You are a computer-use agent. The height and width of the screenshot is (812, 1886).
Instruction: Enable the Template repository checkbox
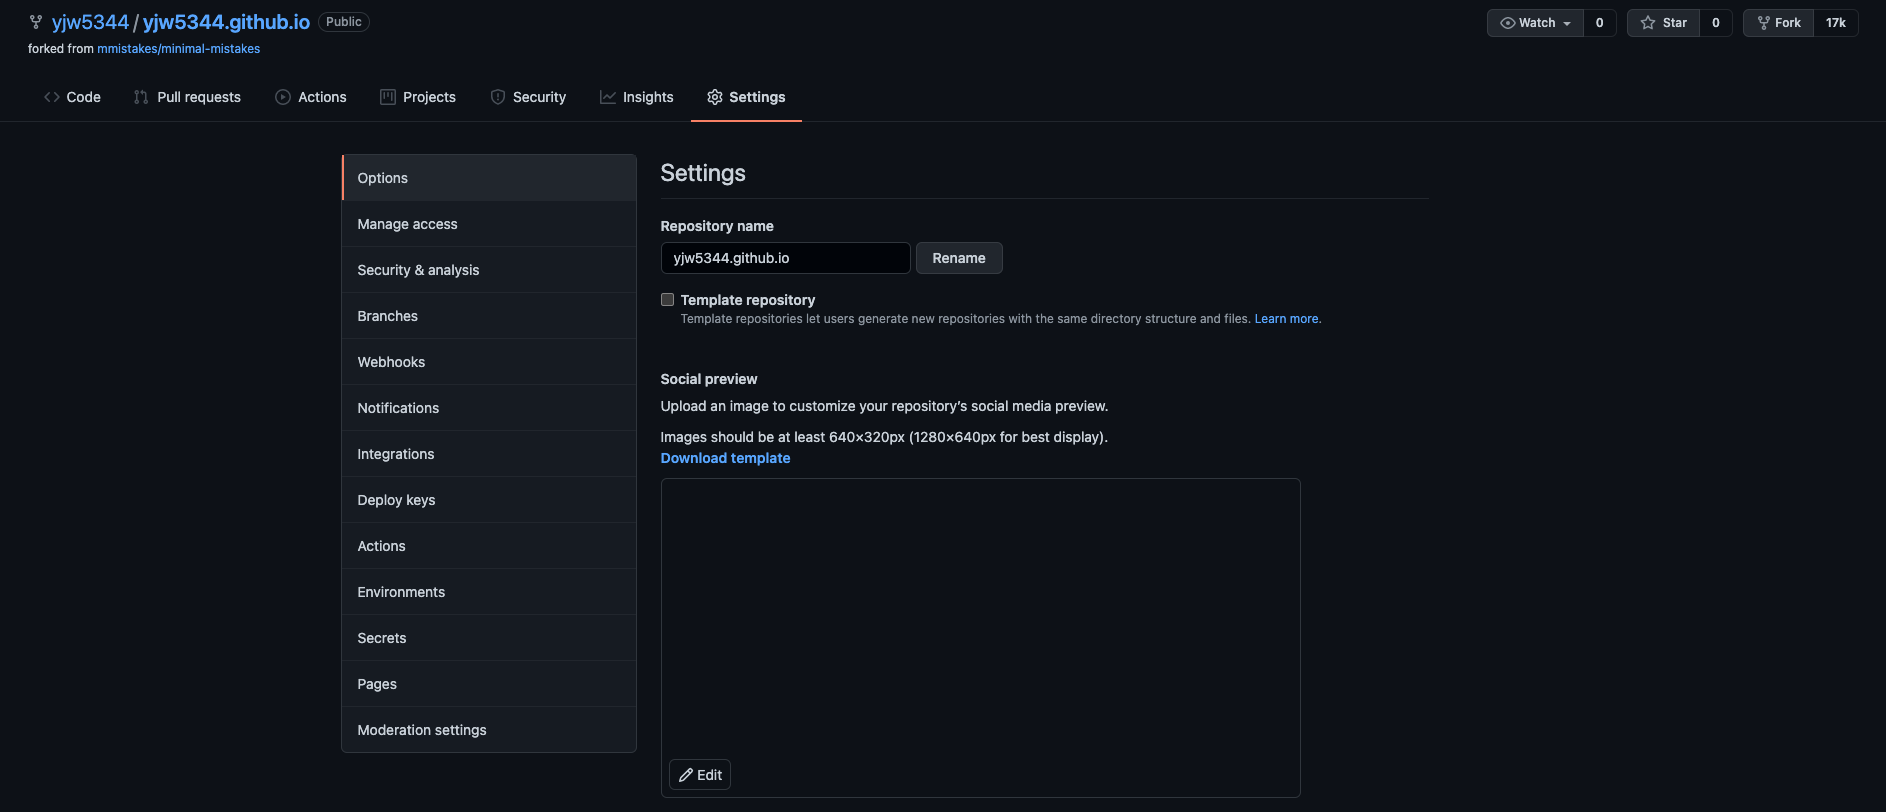coord(667,299)
